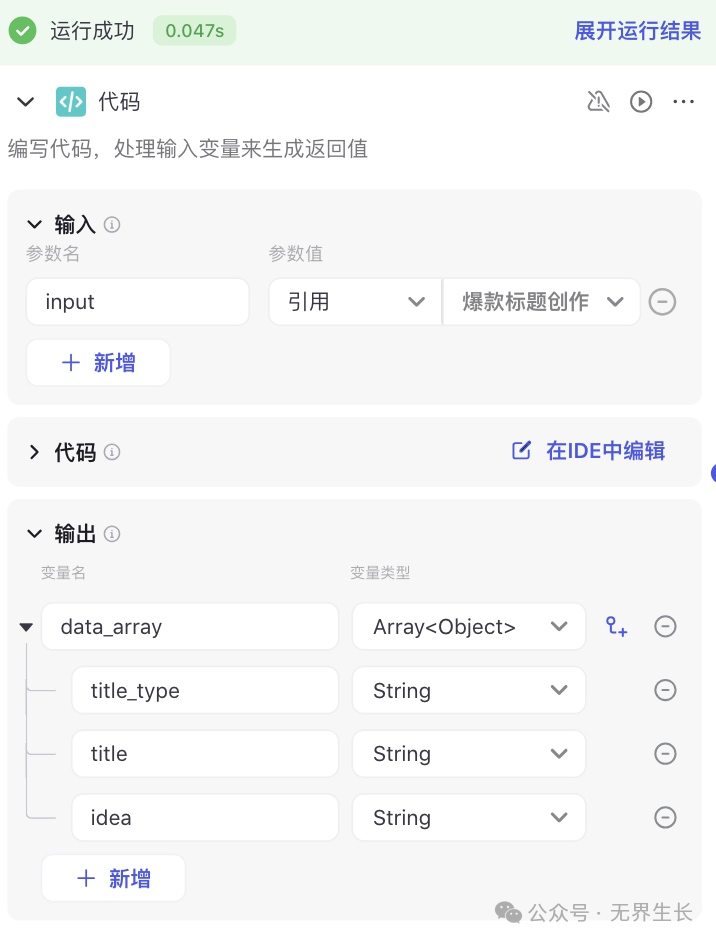The width and height of the screenshot is (716, 942).
Task: Delete the data_array output variable
Action: pos(665,627)
